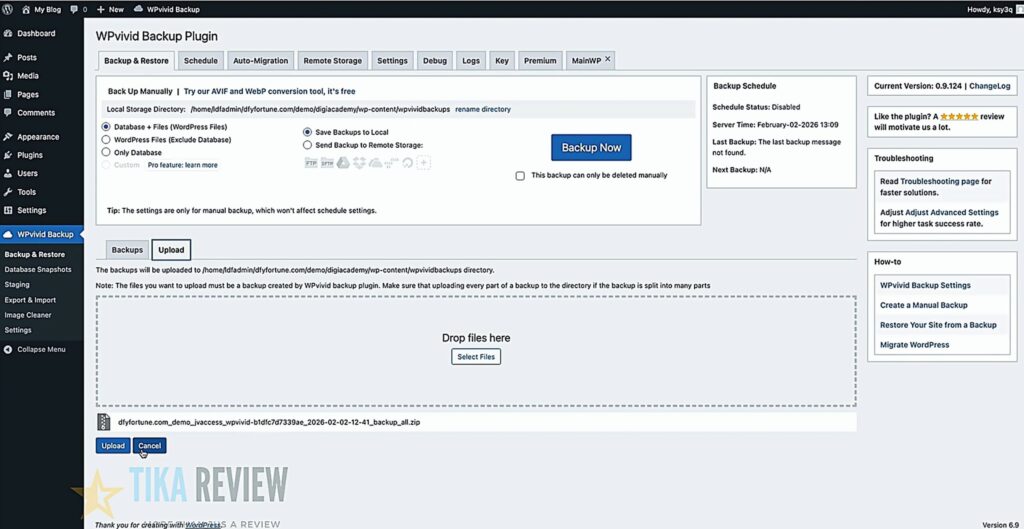The width and height of the screenshot is (1024, 529).
Task: Select WordPress Files (Exclude Database) option
Action: click(x=106, y=140)
